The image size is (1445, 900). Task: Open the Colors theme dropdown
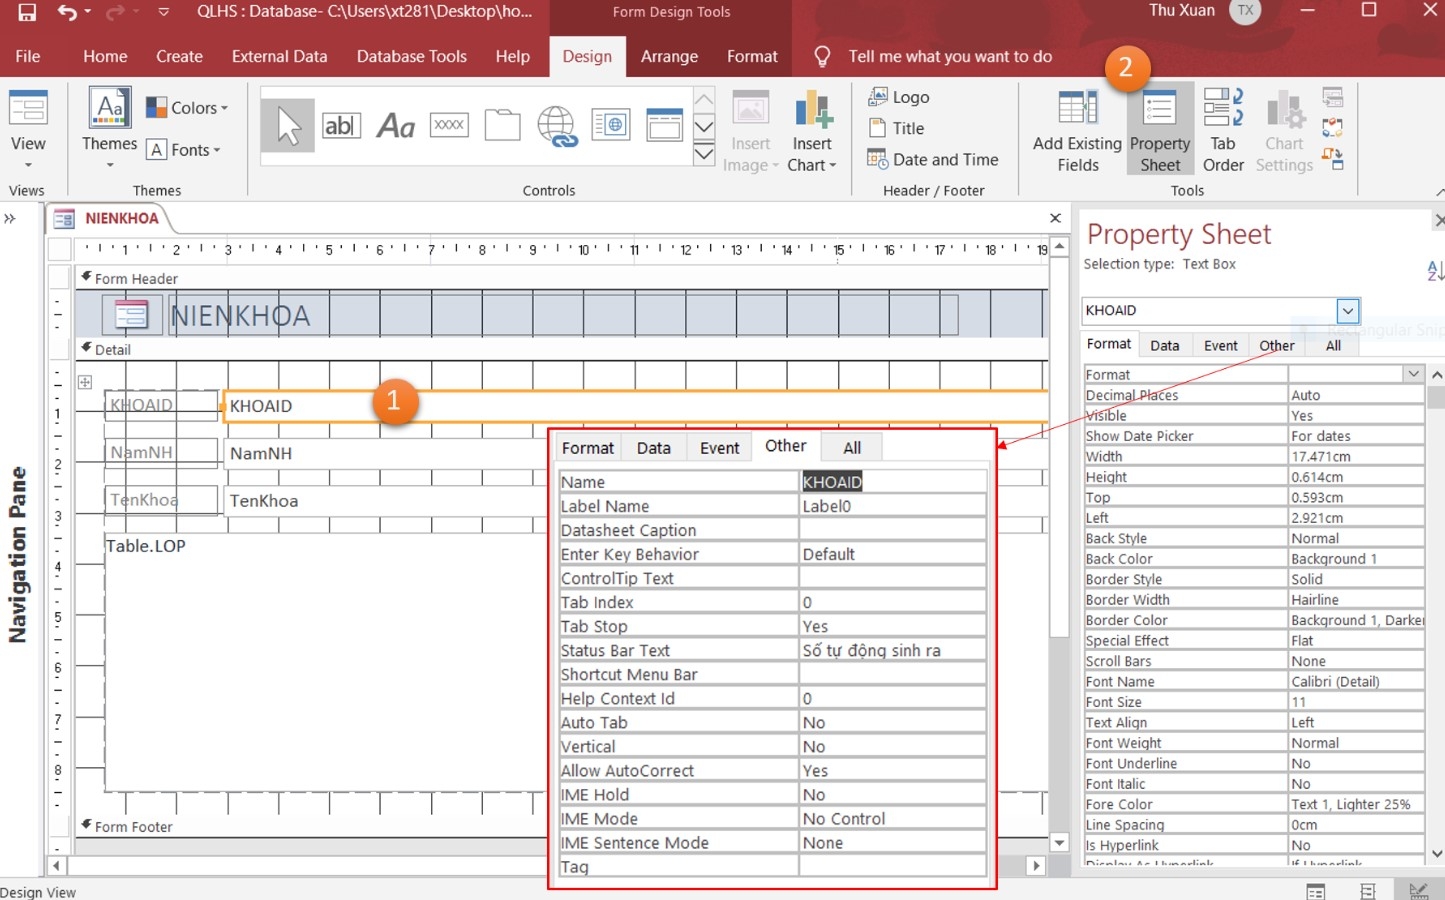[x=187, y=107]
